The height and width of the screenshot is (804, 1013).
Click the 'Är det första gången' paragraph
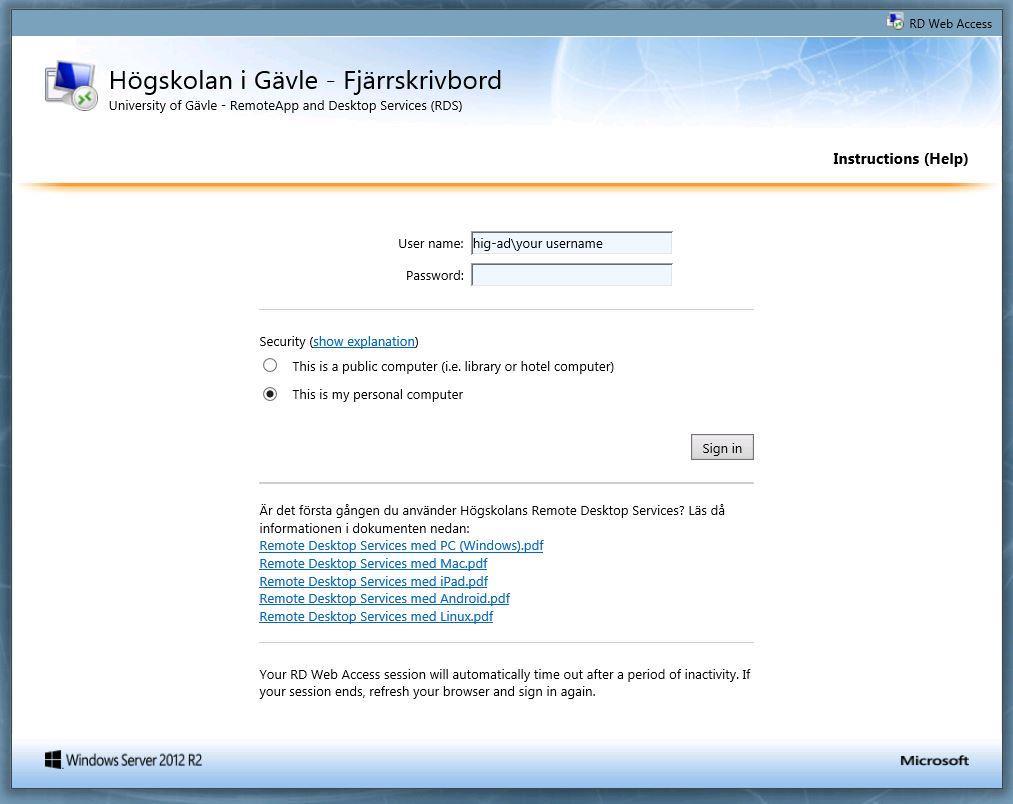(x=492, y=519)
